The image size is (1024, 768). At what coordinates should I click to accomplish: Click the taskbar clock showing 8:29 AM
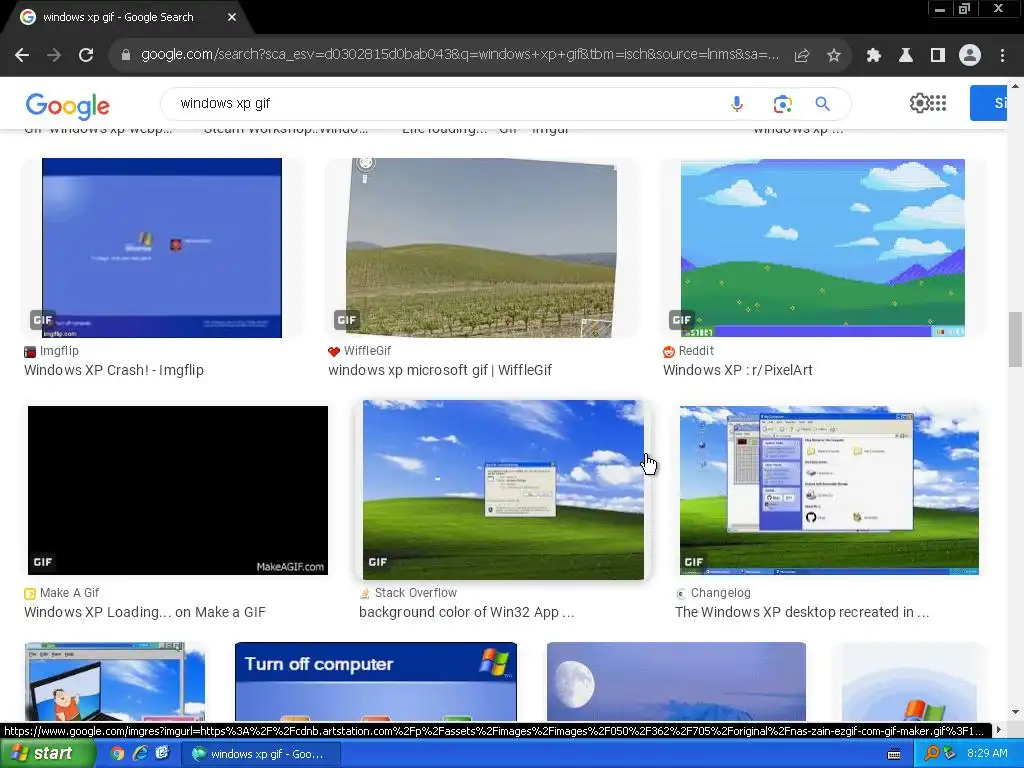(987, 754)
